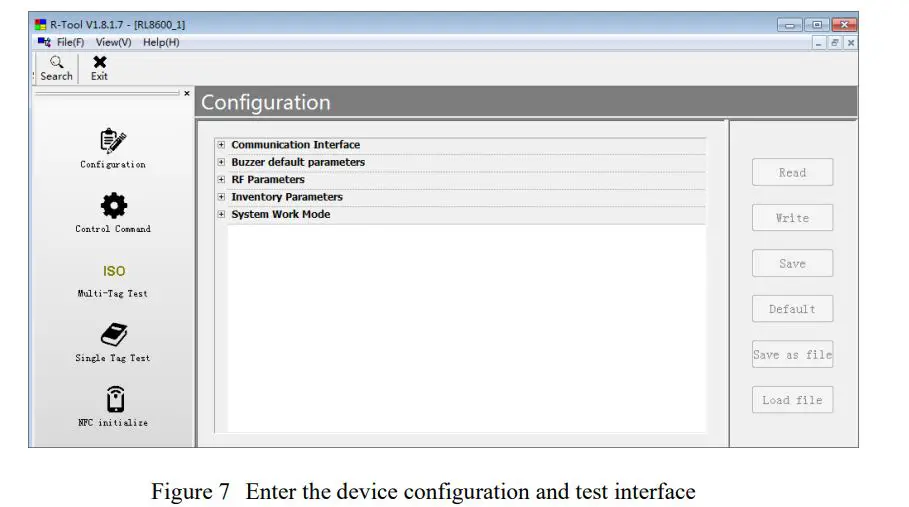Open Control Command gear icon
Viewport: 909px width, 507px height.
pyautogui.click(x=113, y=206)
